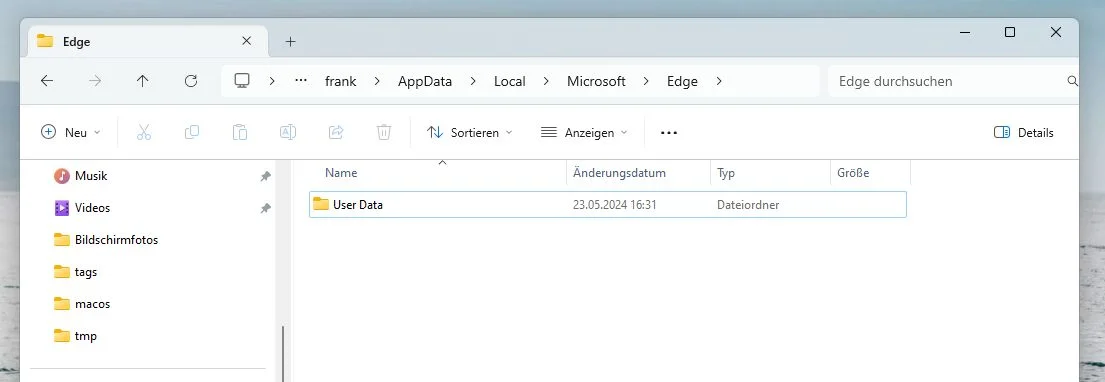This screenshot has width=1105, height=382.
Task: Click the Dateiordner type cell
Action: 748,205
